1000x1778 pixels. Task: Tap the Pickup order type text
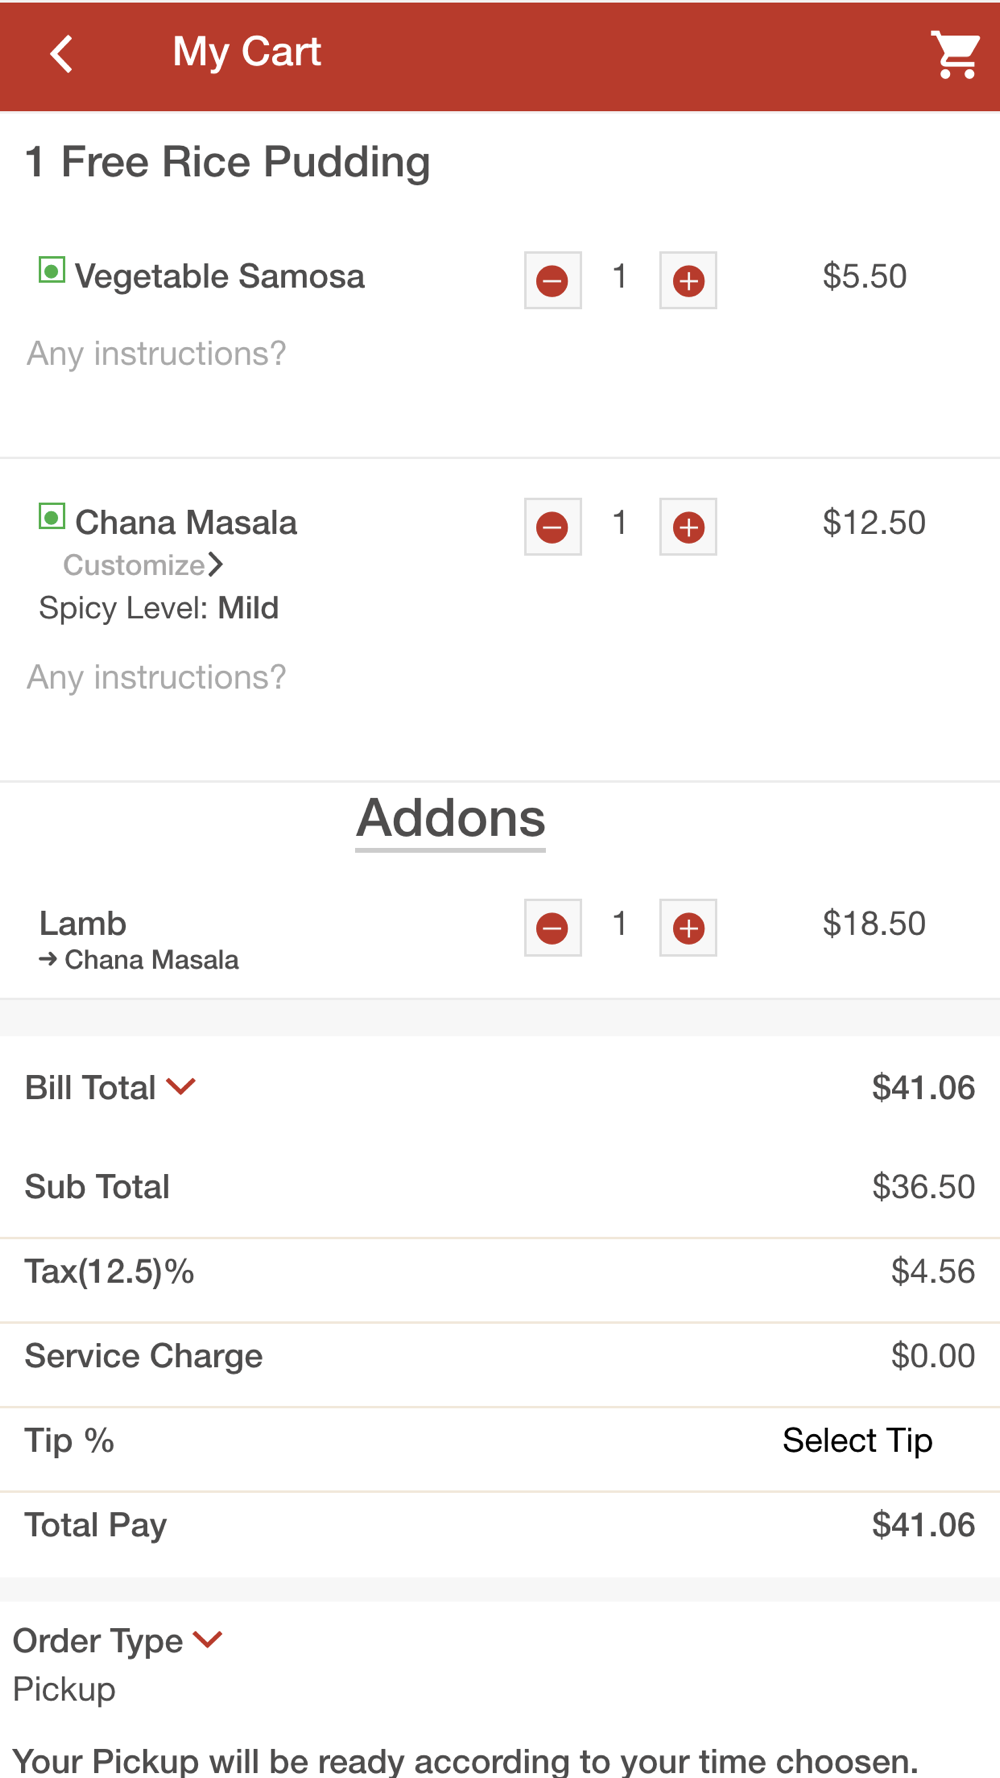click(64, 1689)
